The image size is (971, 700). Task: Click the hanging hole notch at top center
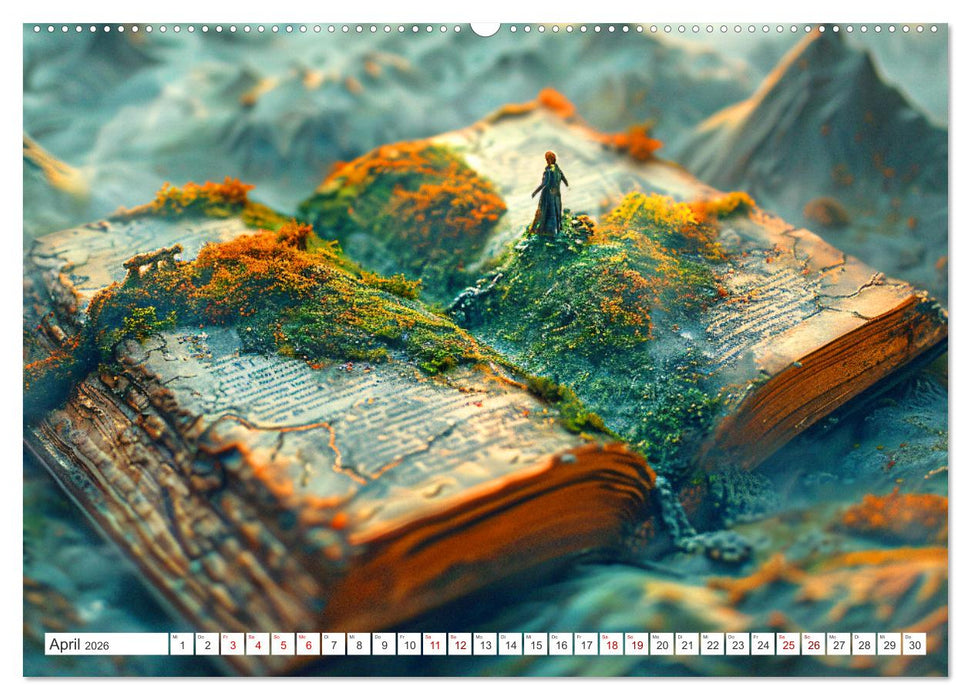485,28
